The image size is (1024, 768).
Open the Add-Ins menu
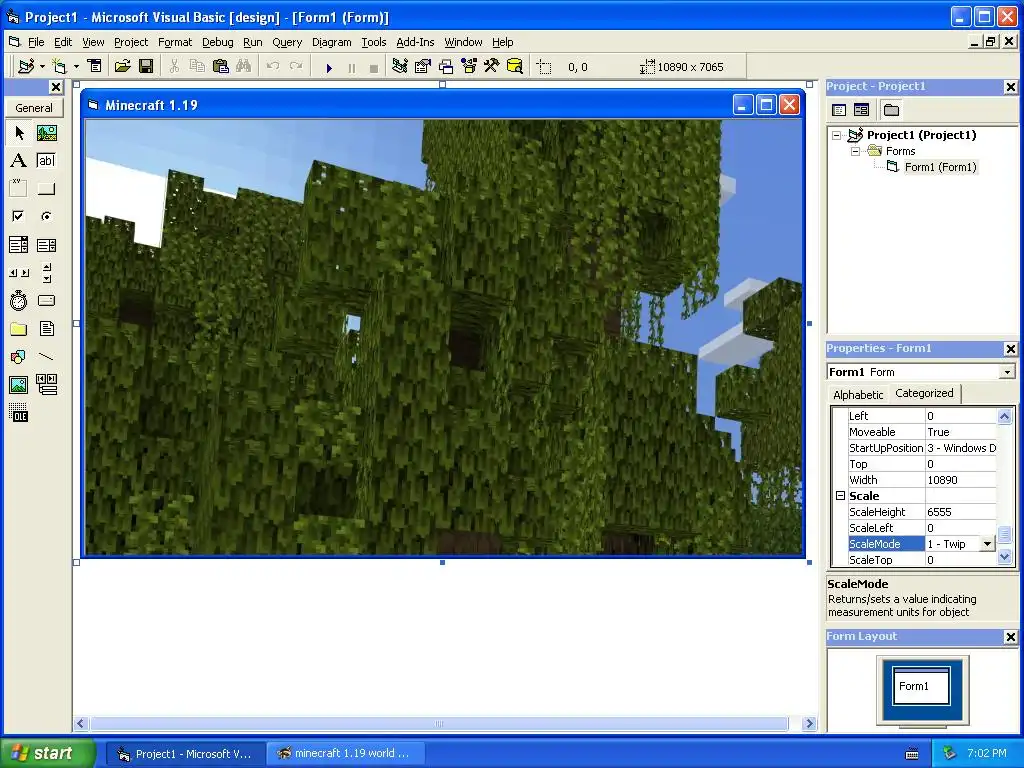click(415, 42)
